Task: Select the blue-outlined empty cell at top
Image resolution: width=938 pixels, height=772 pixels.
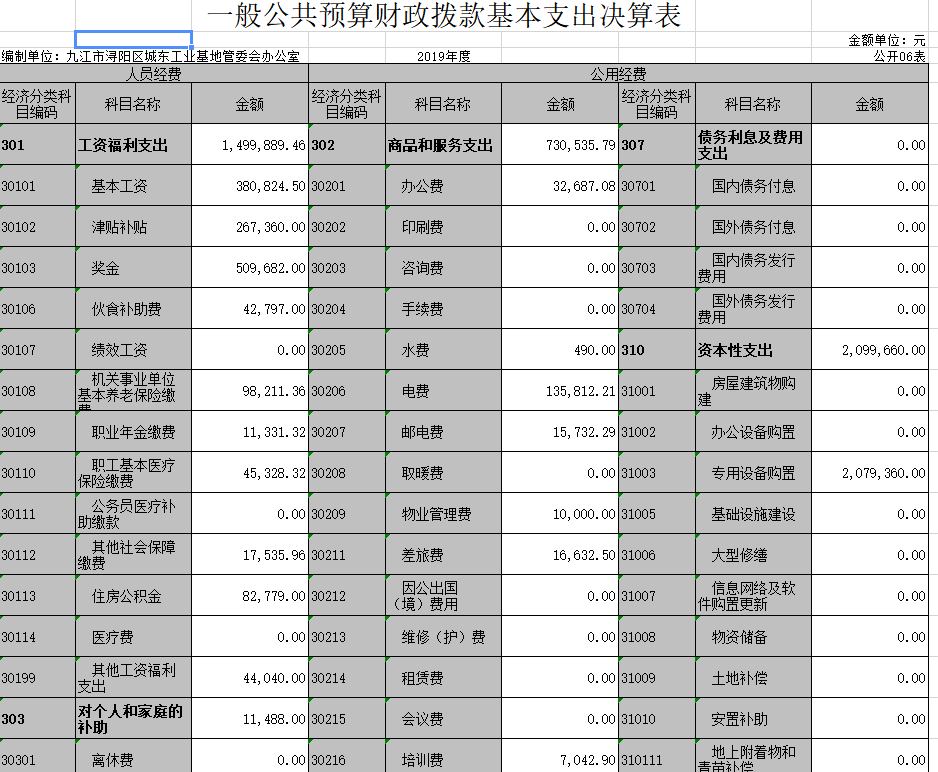Action: pyautogui.click(x=147, y=39)
